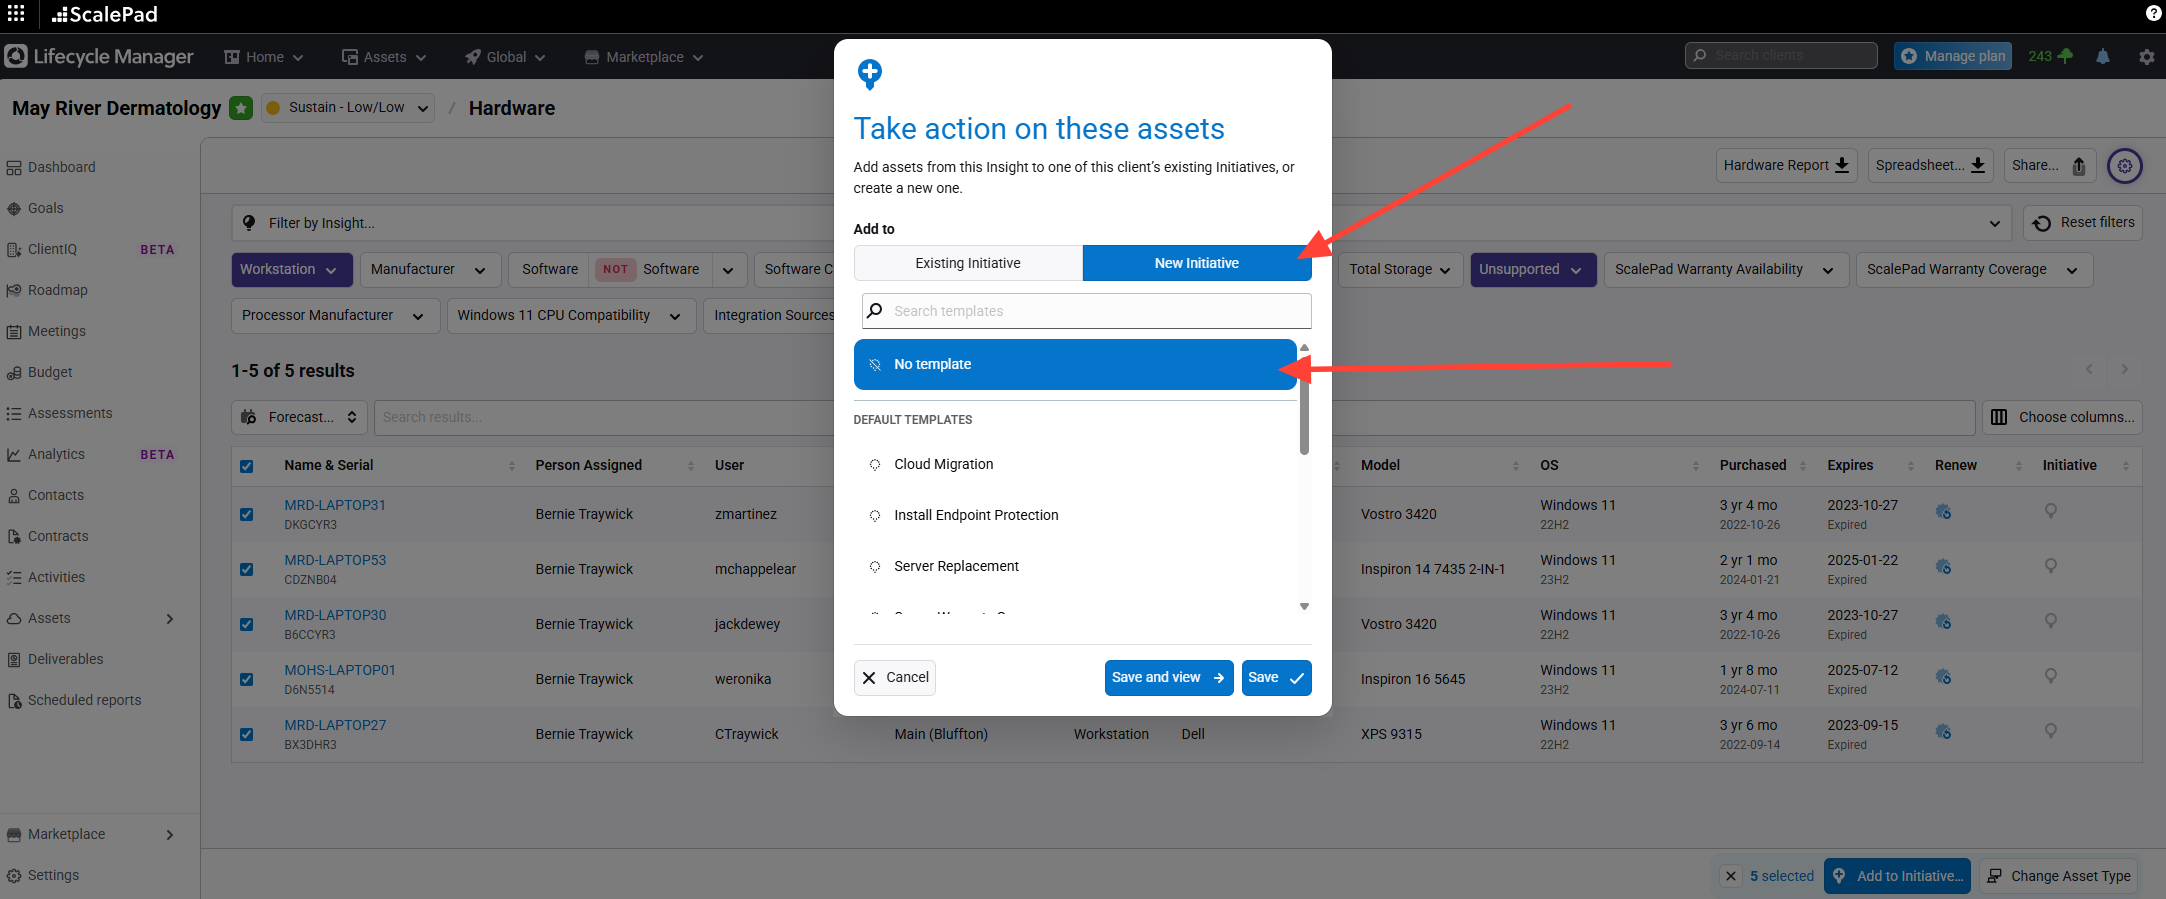
Task: Uncheck the MOHS-LAPTOP01 row checkbox
Action: click(x=247, y=679)
